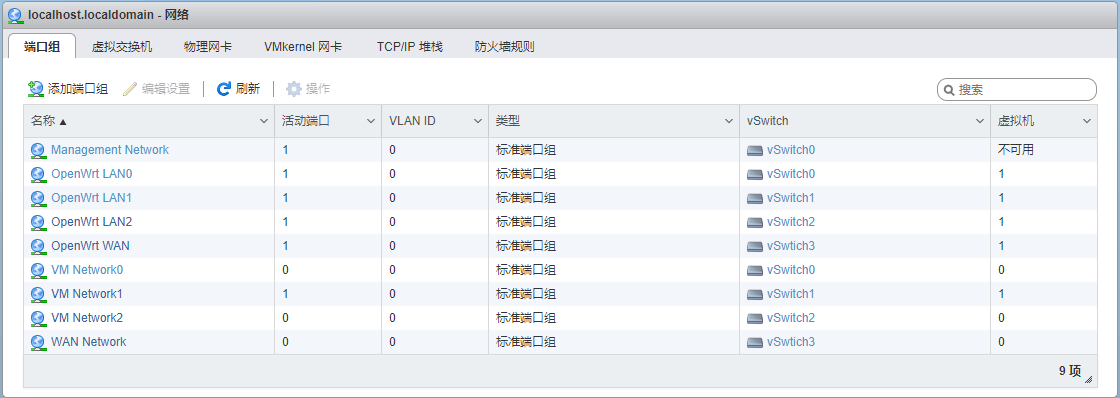The height and width of the screenshot is (398, 1120).
Task: Switch to the virtual switches tab
Action: [x=122, y=47]
